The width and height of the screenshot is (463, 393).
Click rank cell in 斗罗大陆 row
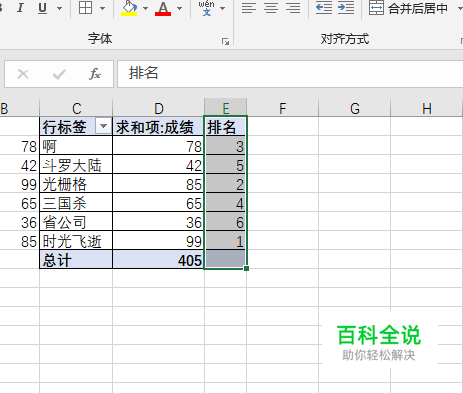(226, 164)
